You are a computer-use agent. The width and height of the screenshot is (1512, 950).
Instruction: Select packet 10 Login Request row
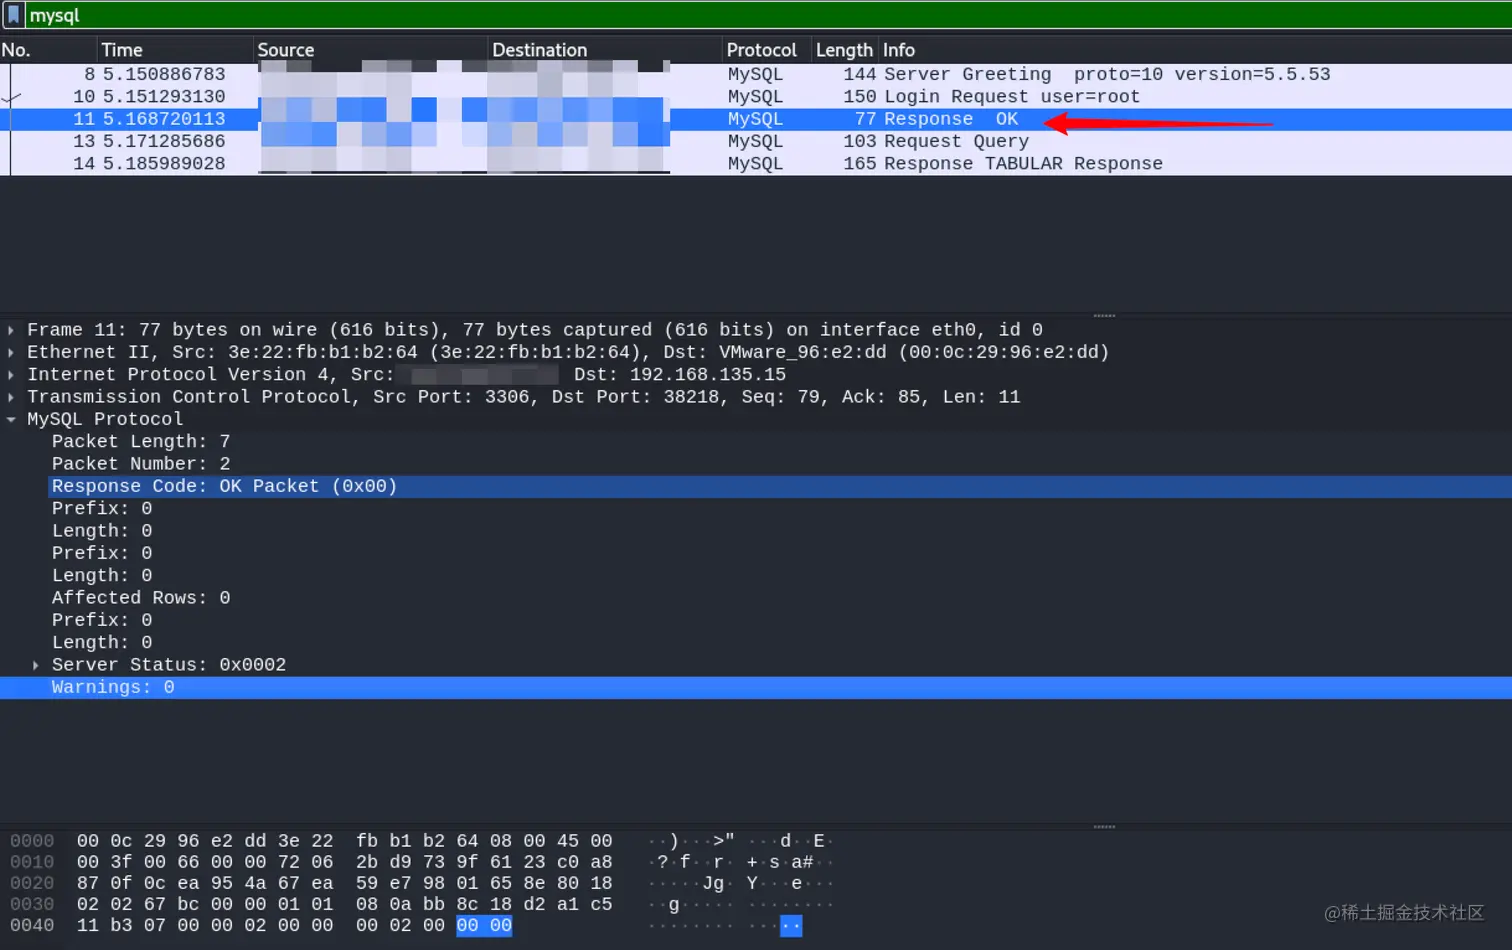[756, 97]
